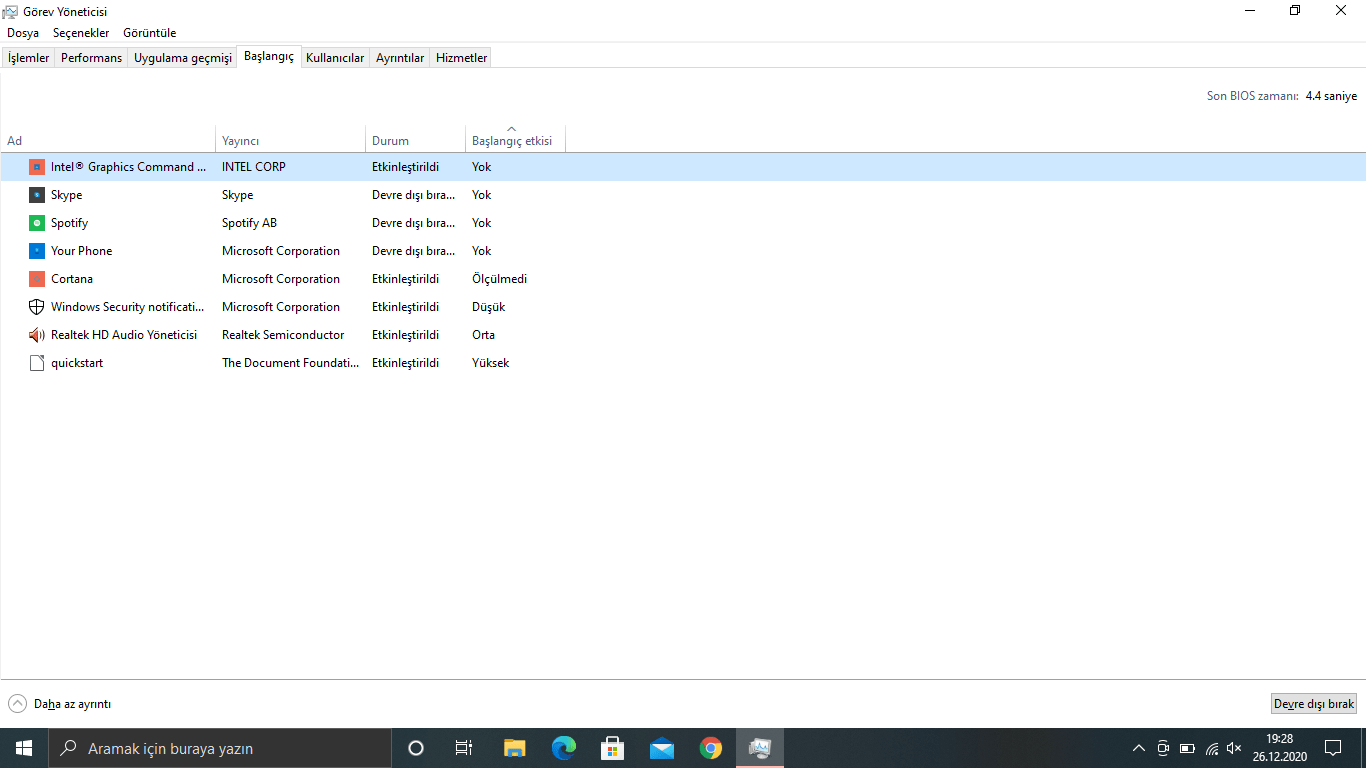Select the Skype row name
The width and height of the screenshot is (1366, 768).
pos(67,195)
